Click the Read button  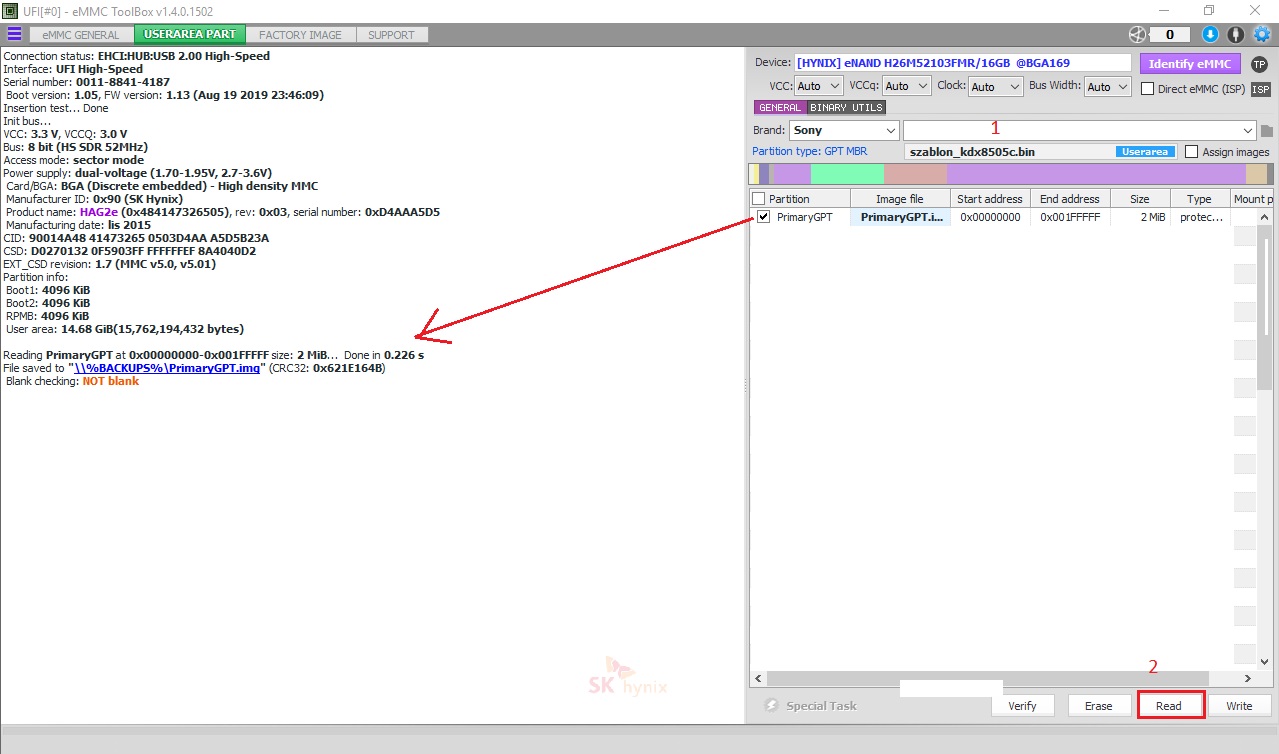[x=1170, y=705]
